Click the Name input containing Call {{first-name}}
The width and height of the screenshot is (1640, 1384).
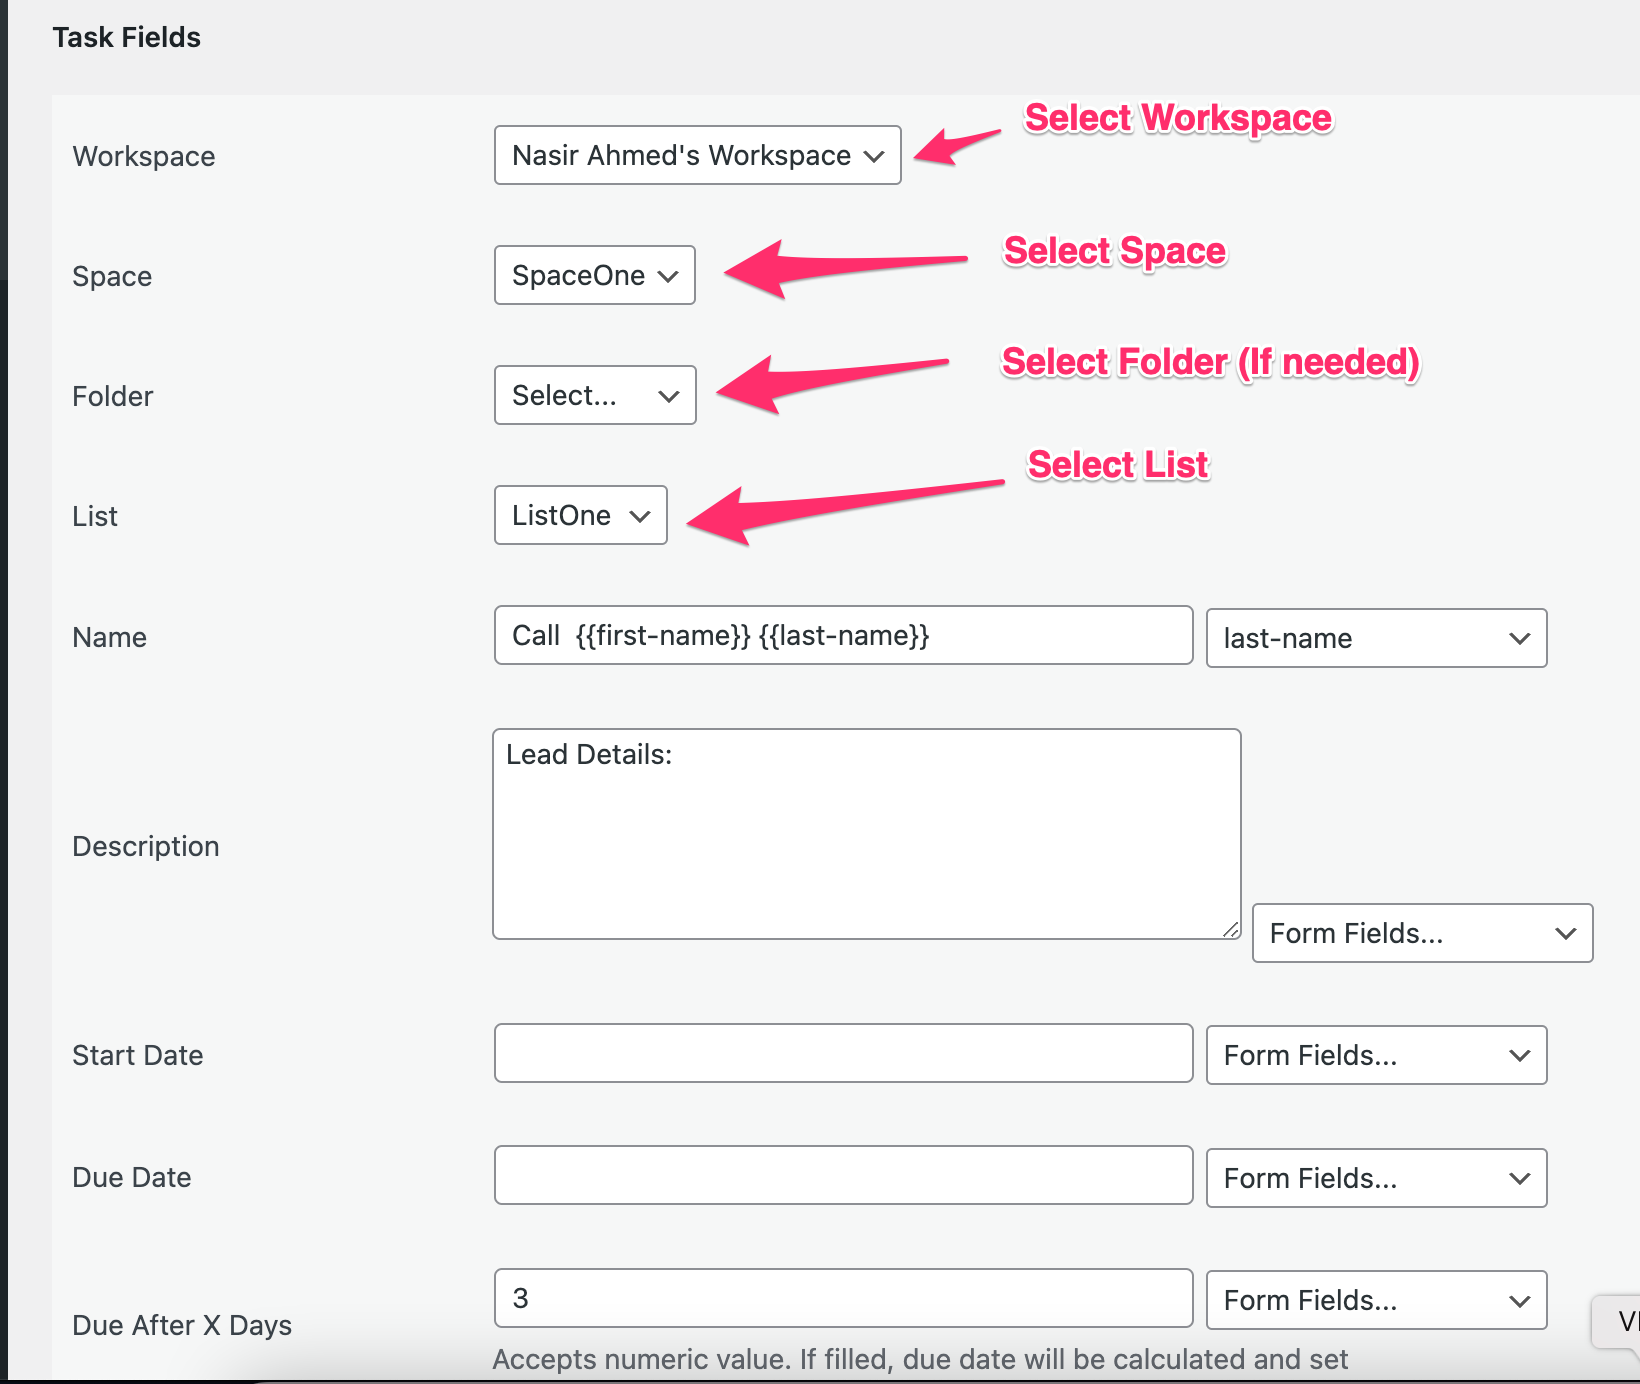tap(843, 635)
